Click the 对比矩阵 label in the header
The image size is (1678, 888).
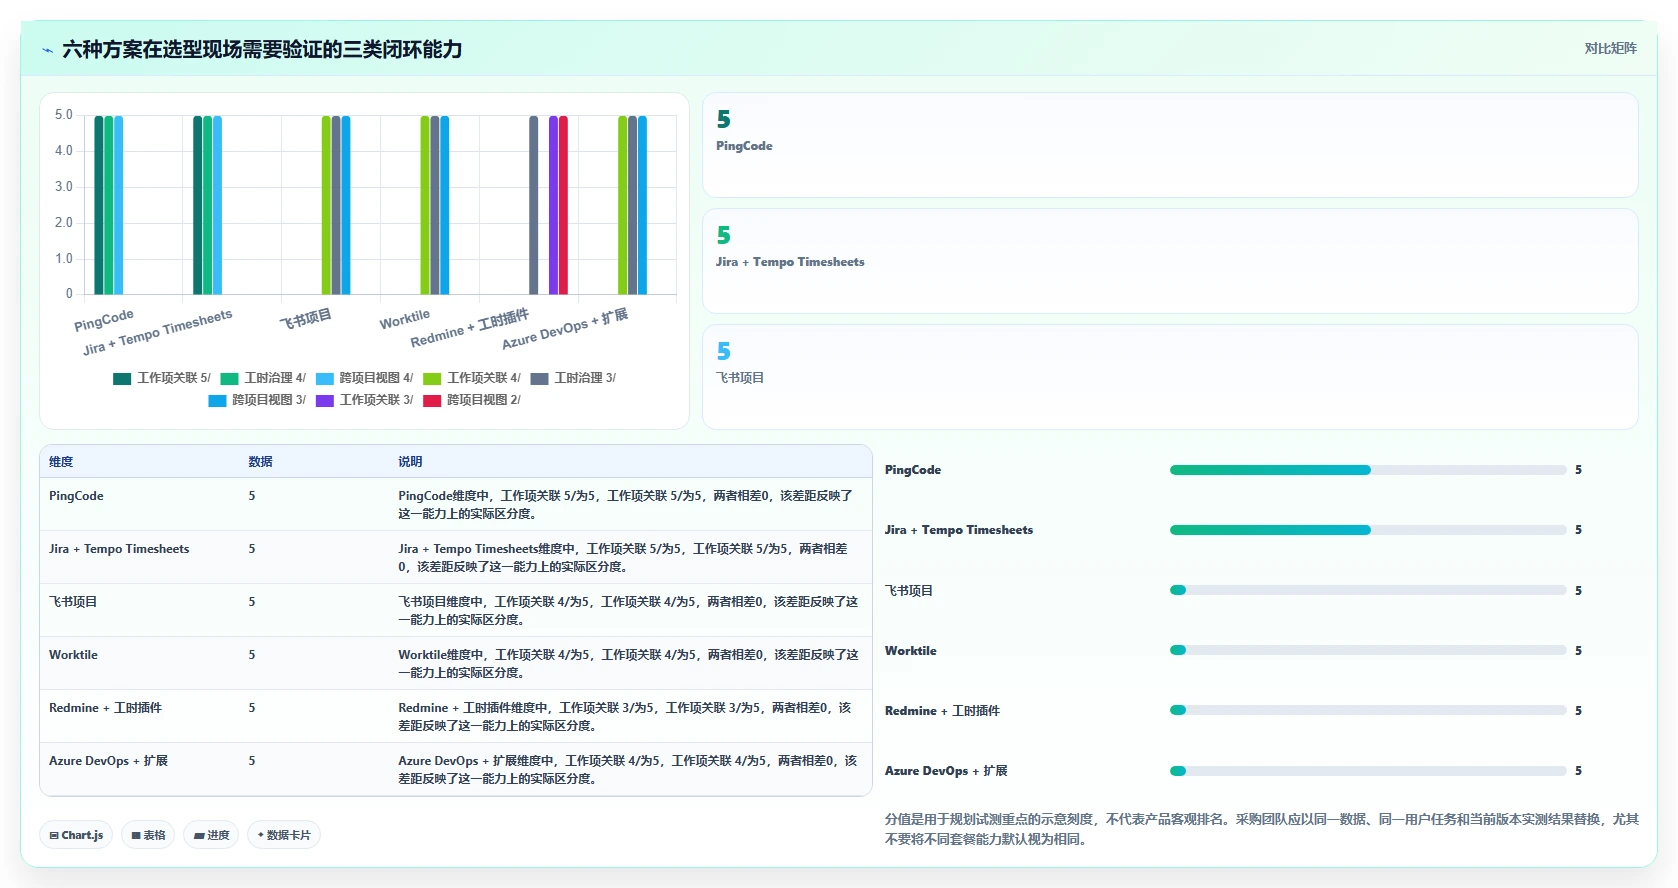pyautogui.click(x=1610, y=48)
